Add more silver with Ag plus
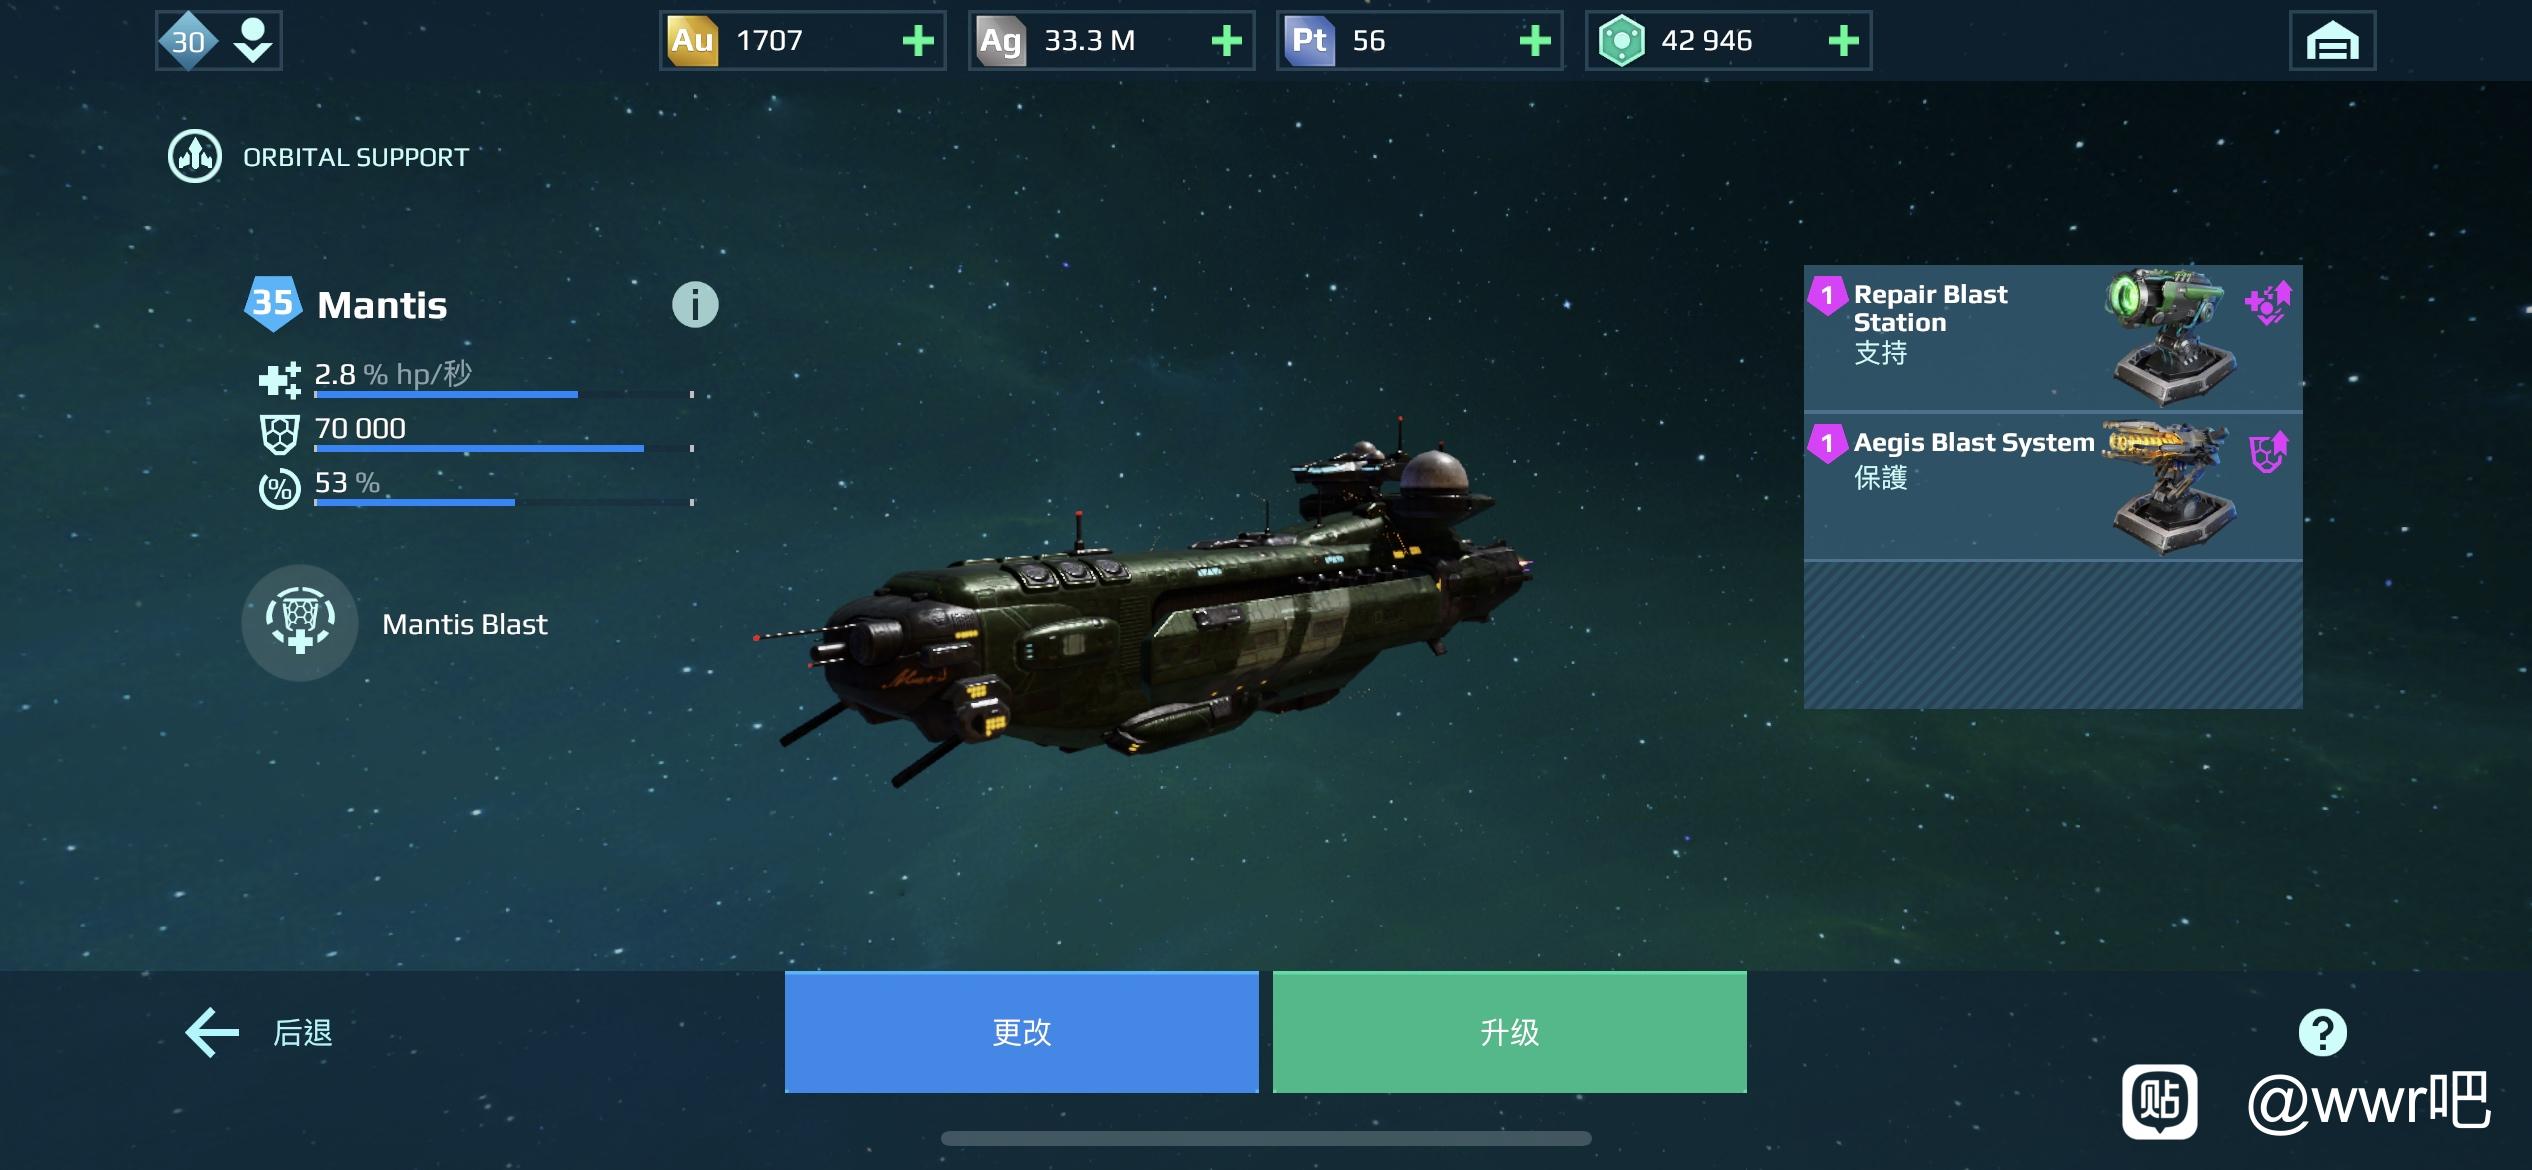The width and height of the screenshot is (2532, 1170). [x=1226, y=41]
